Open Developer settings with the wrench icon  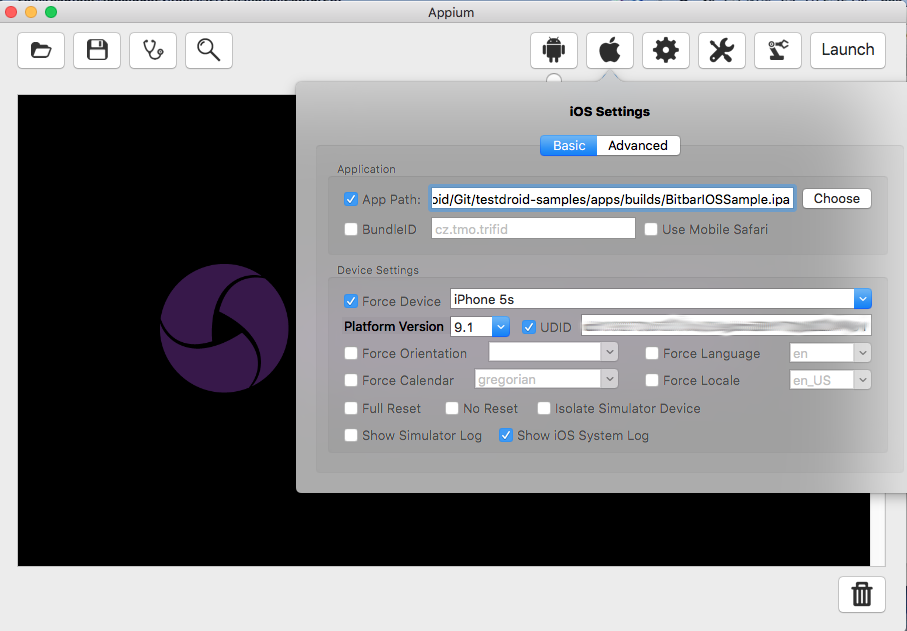pyautogui.click(x=722, y=51)
